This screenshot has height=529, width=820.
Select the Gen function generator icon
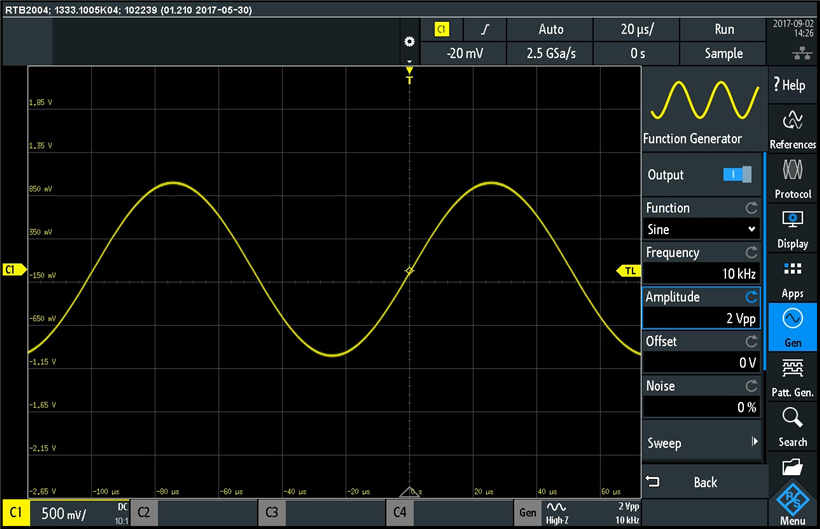pos(792,327)
